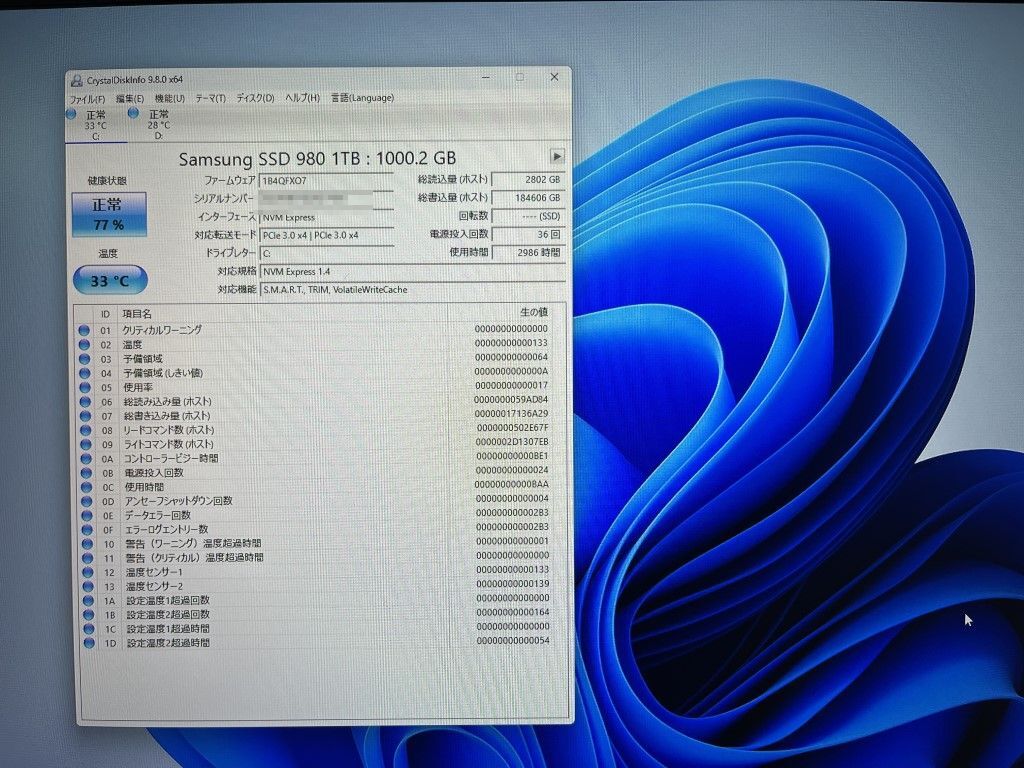Screen dimensions: 1024x768
Task: Click the status indicator for 予備領域 attribute
Action: point(86,358)
